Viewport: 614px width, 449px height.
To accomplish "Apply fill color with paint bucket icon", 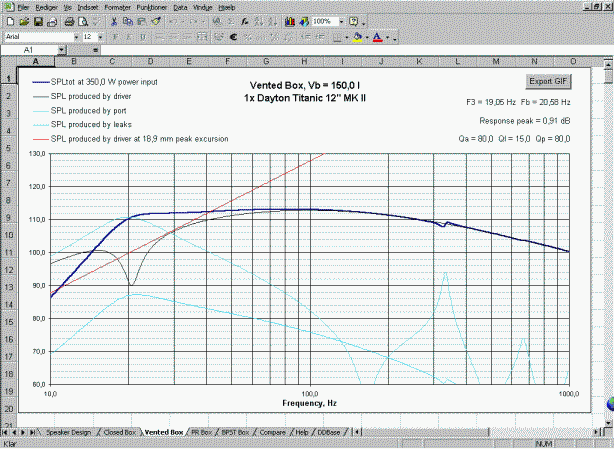I will coord(357,37).
